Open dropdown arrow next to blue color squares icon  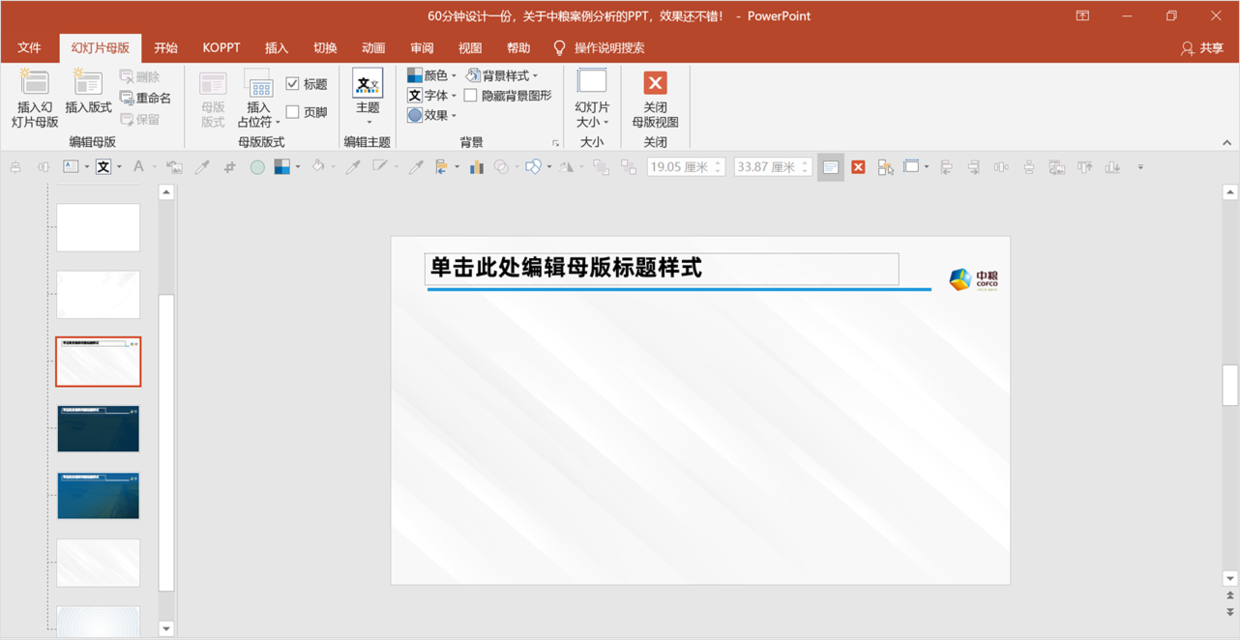click(x=298, y=167)
